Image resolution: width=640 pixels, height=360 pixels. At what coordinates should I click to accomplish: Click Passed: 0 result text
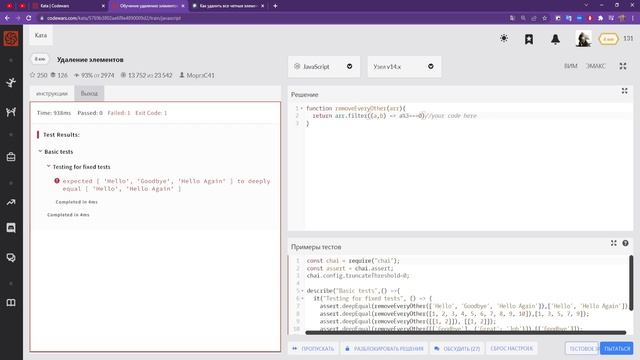[90, 113]
